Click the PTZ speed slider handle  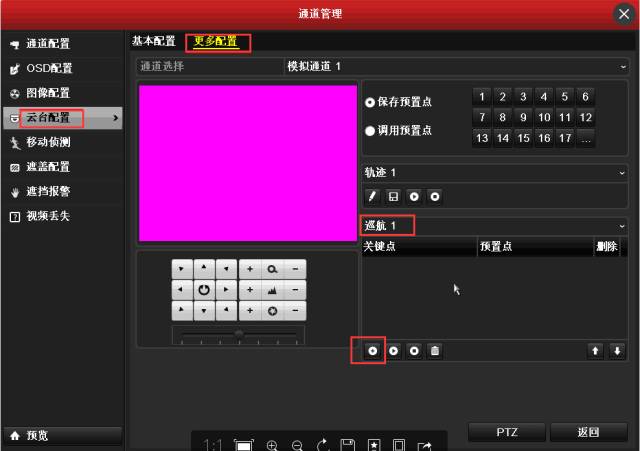239,335
